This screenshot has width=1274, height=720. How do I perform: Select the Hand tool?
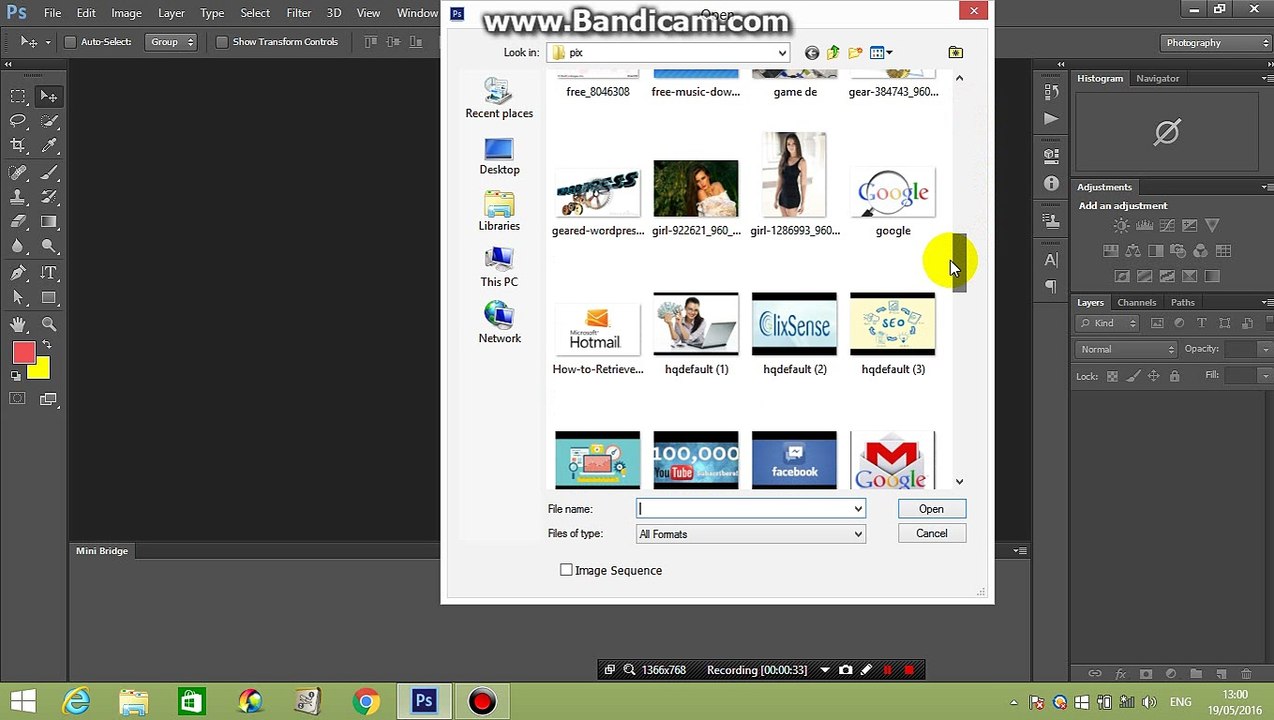(18, 324)
